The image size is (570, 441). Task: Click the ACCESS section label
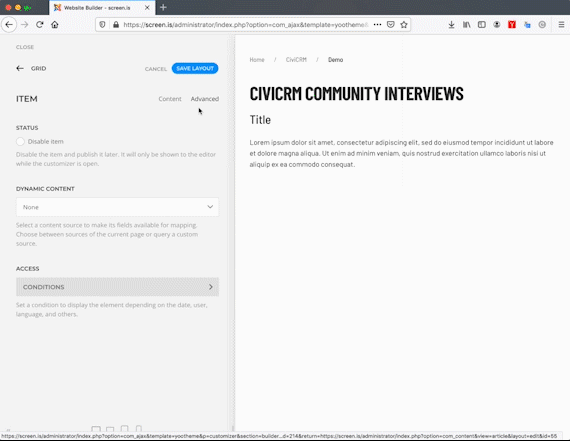point(27,269)
